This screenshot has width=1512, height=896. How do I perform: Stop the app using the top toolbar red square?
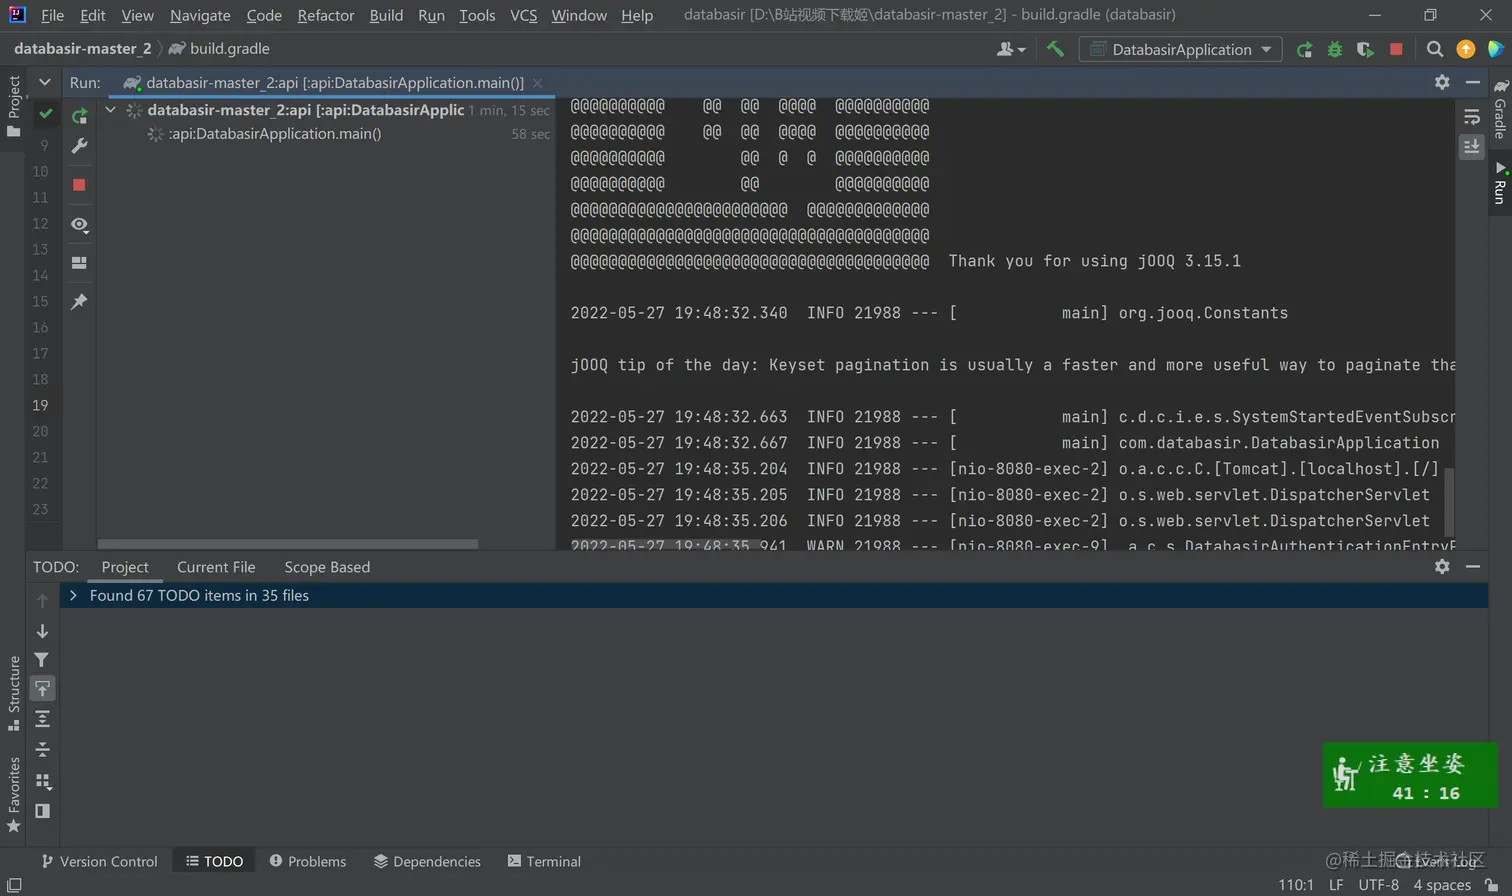[x=1396, y=49]
